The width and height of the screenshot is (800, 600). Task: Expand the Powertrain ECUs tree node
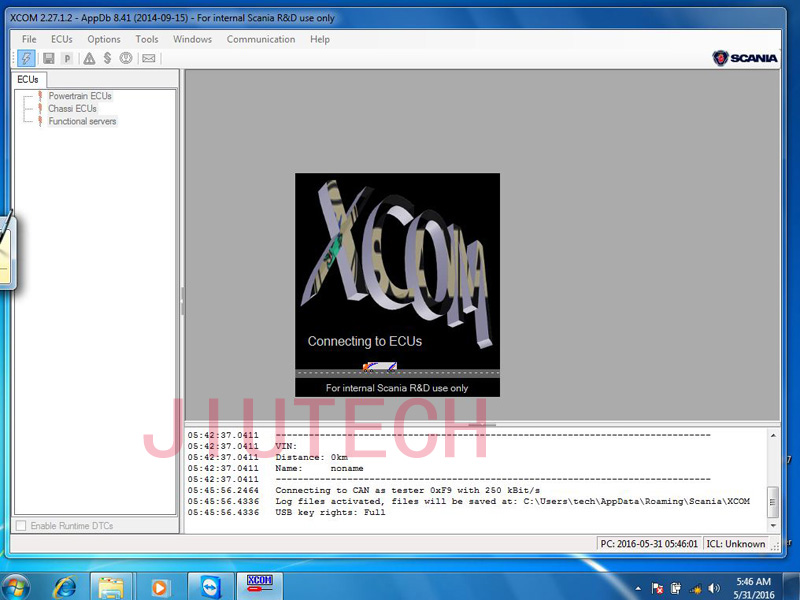[x=80, y=96]
